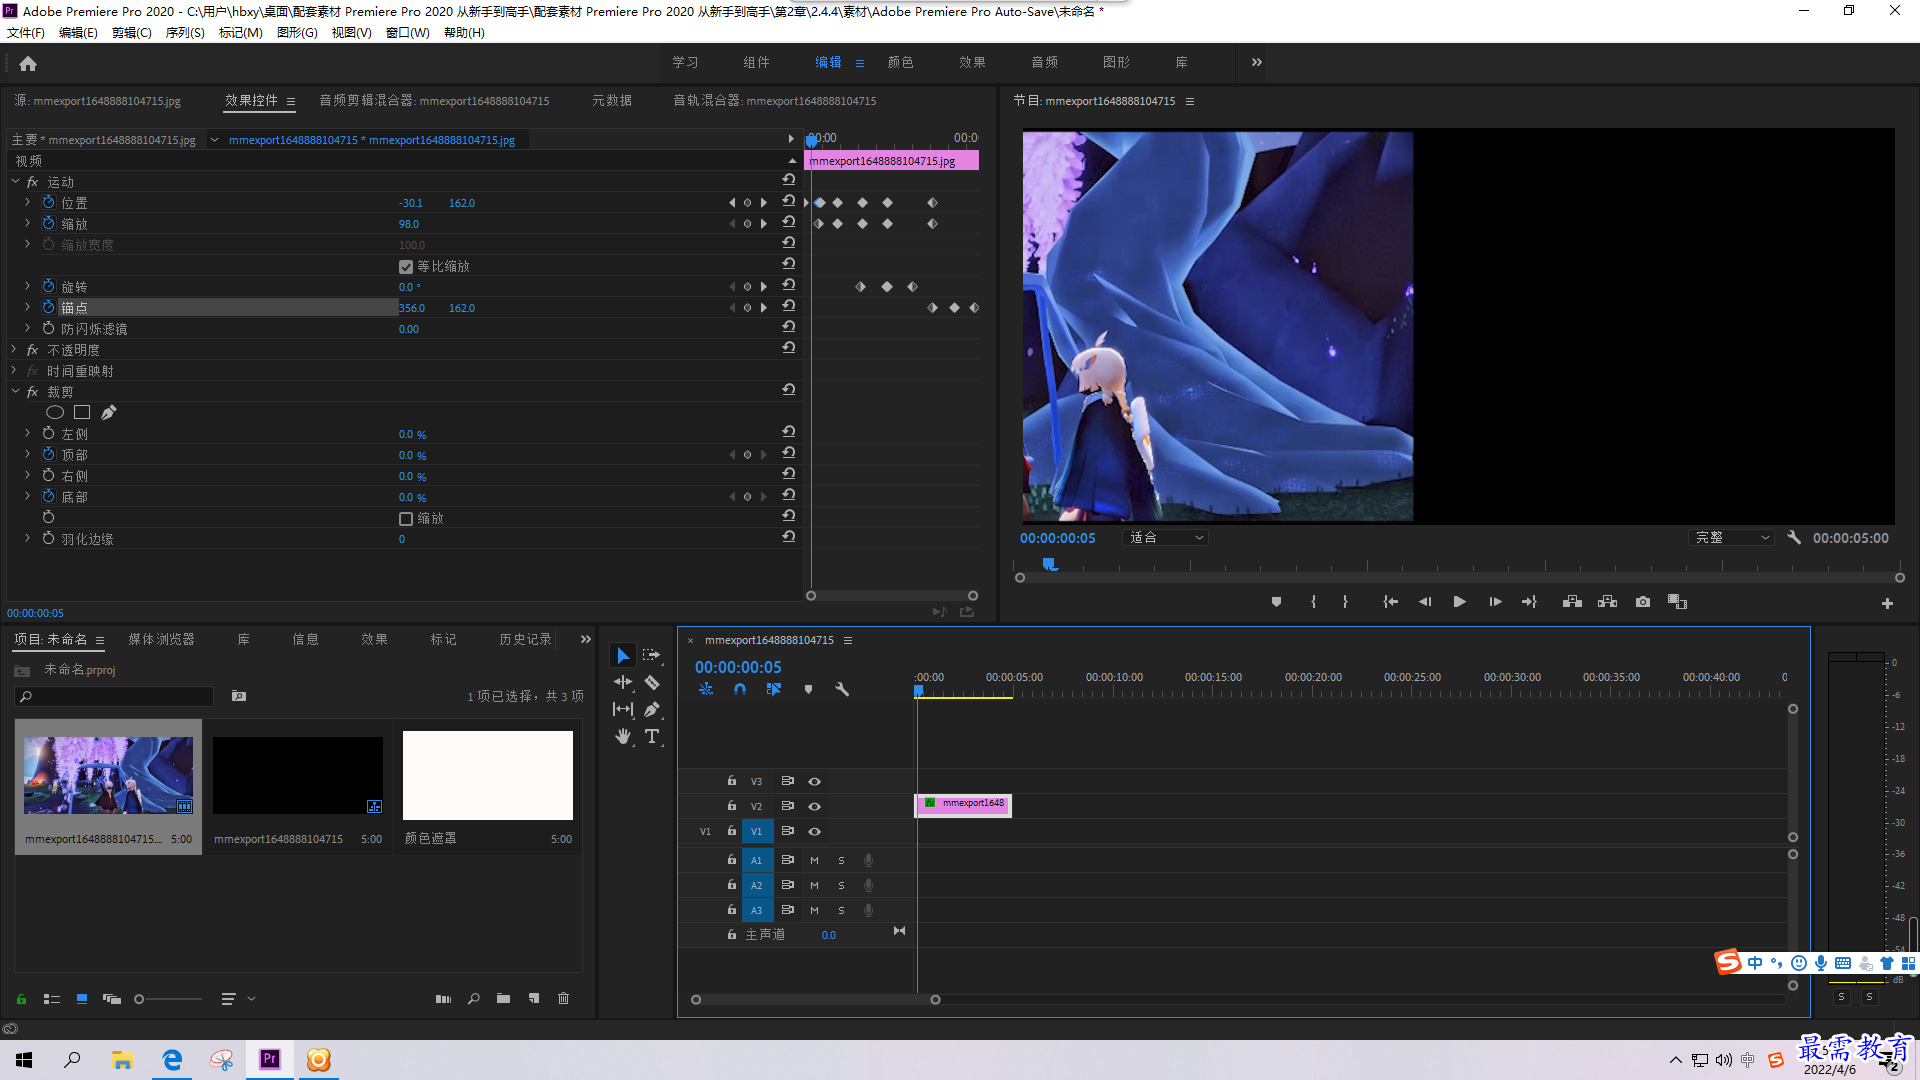Open the 文件(F) menu
1920x1080 pixels.
coord(26,32)
